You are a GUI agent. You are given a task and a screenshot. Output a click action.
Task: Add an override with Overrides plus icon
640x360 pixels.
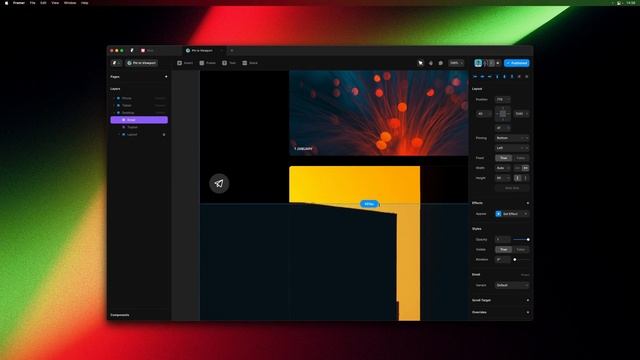(x=527, y=312)
